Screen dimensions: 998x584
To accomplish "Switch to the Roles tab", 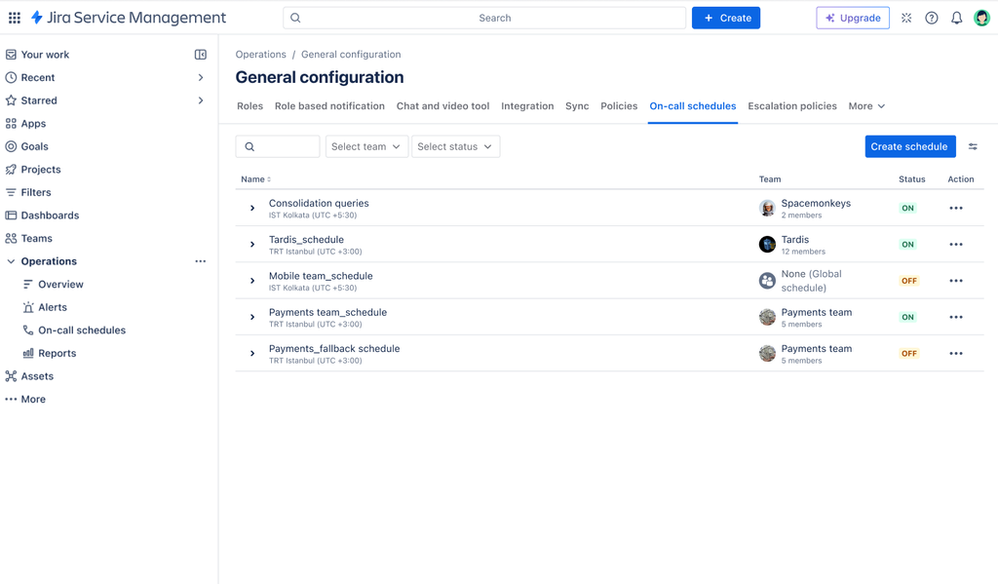I will pos(250,106).
